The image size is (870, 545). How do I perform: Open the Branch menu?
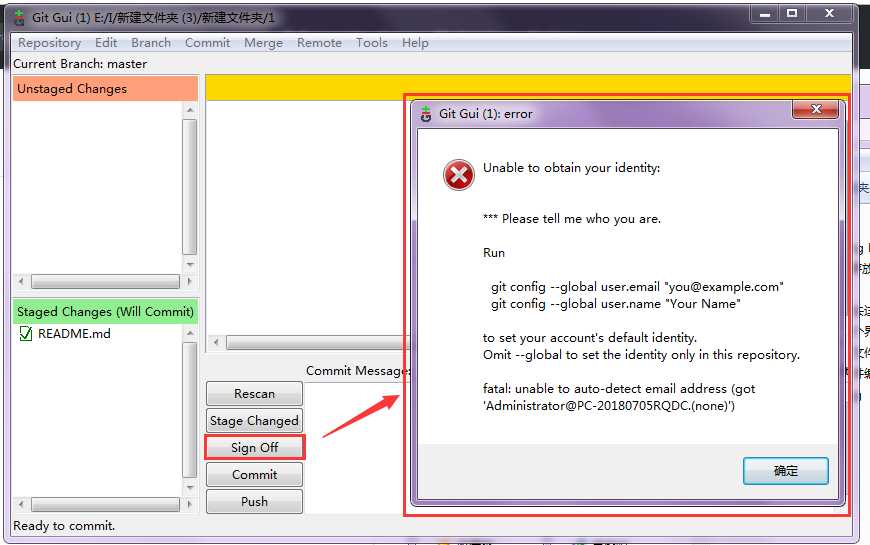(x=151, y=43)
